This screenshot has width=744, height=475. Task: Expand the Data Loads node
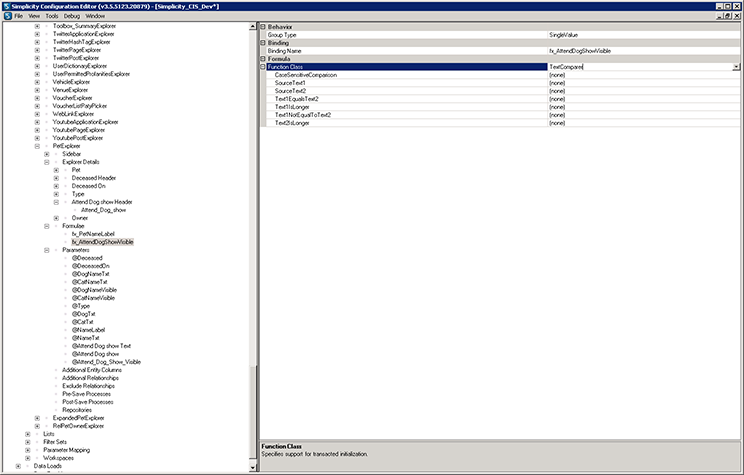18,466
